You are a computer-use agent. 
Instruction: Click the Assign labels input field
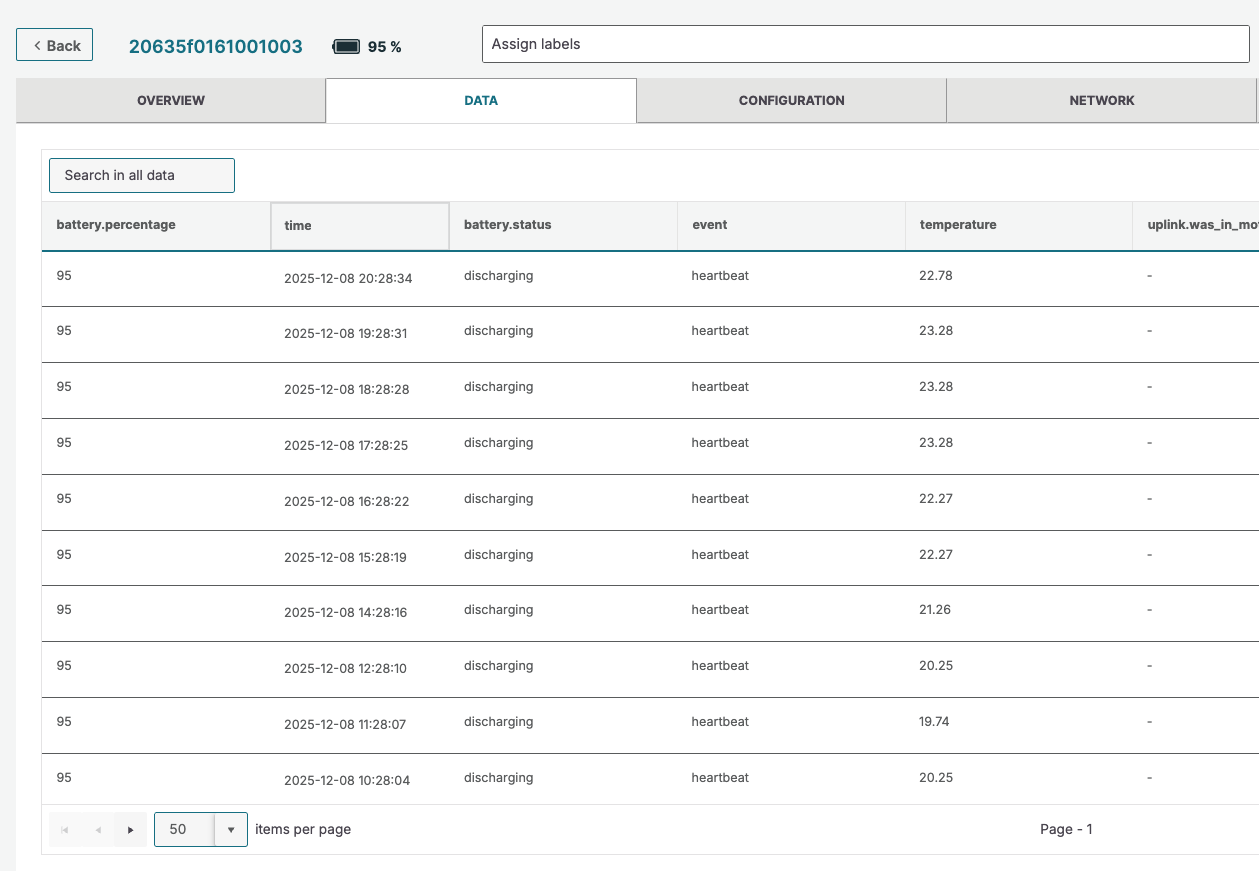click(x=865, y=45)
